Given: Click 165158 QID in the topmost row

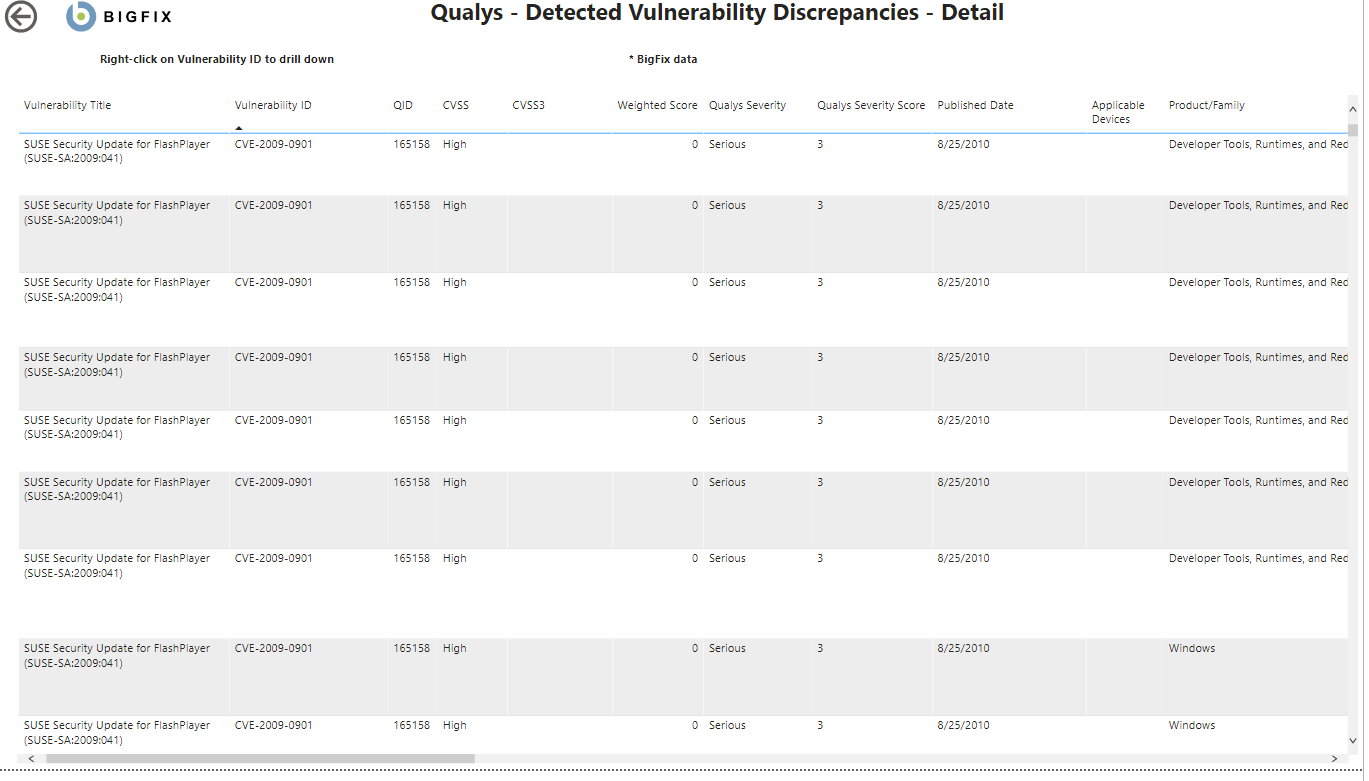Looking at the screenshot, I should click(411, 144).
